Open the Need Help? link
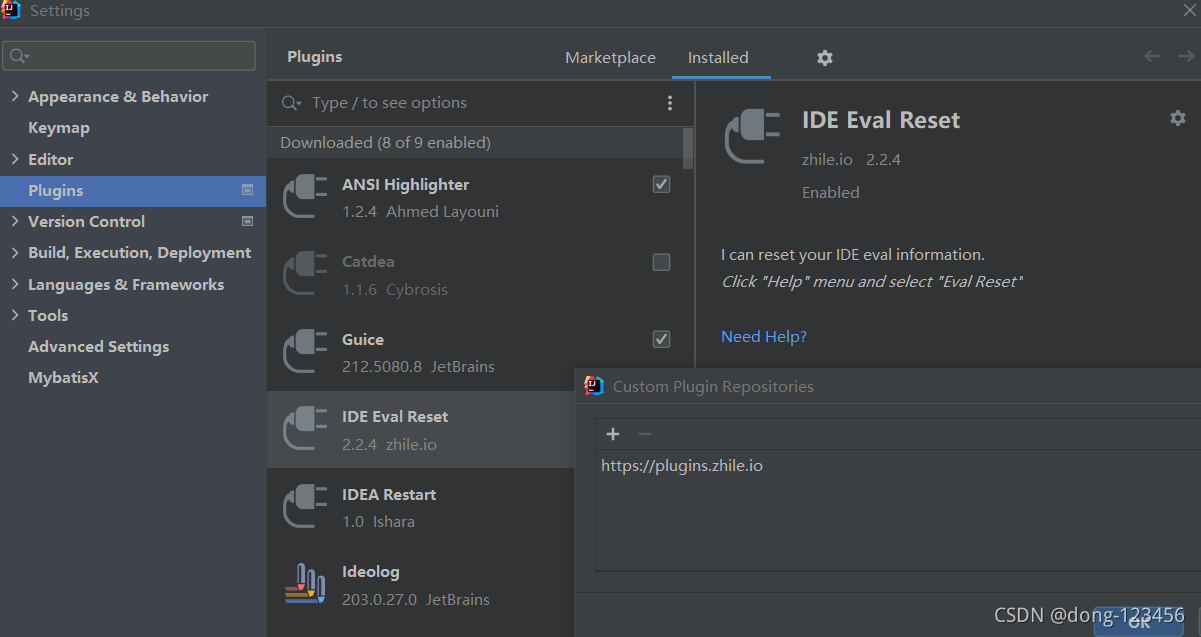This screenshot has width=1201, height=637. 764,337
